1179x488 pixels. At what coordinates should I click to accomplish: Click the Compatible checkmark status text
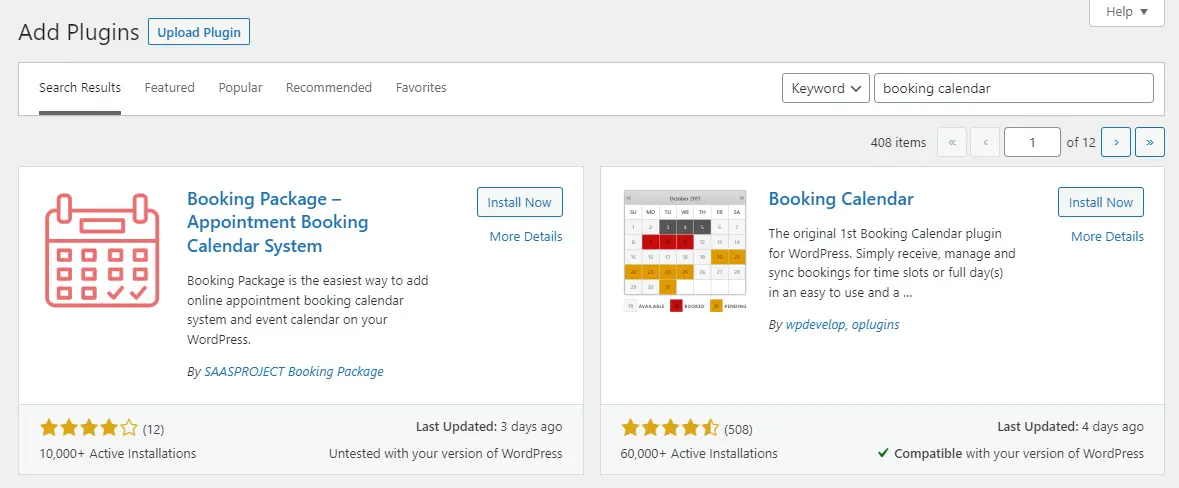(1011, 453)
